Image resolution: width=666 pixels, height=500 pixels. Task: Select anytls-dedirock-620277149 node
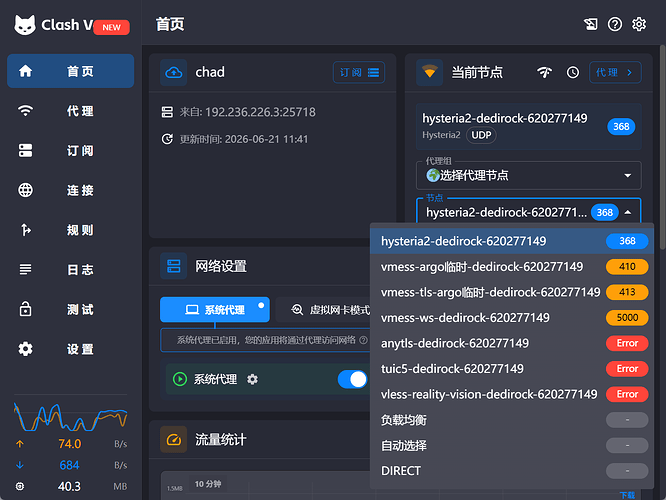pyautogui.click(x=511, y=343)
